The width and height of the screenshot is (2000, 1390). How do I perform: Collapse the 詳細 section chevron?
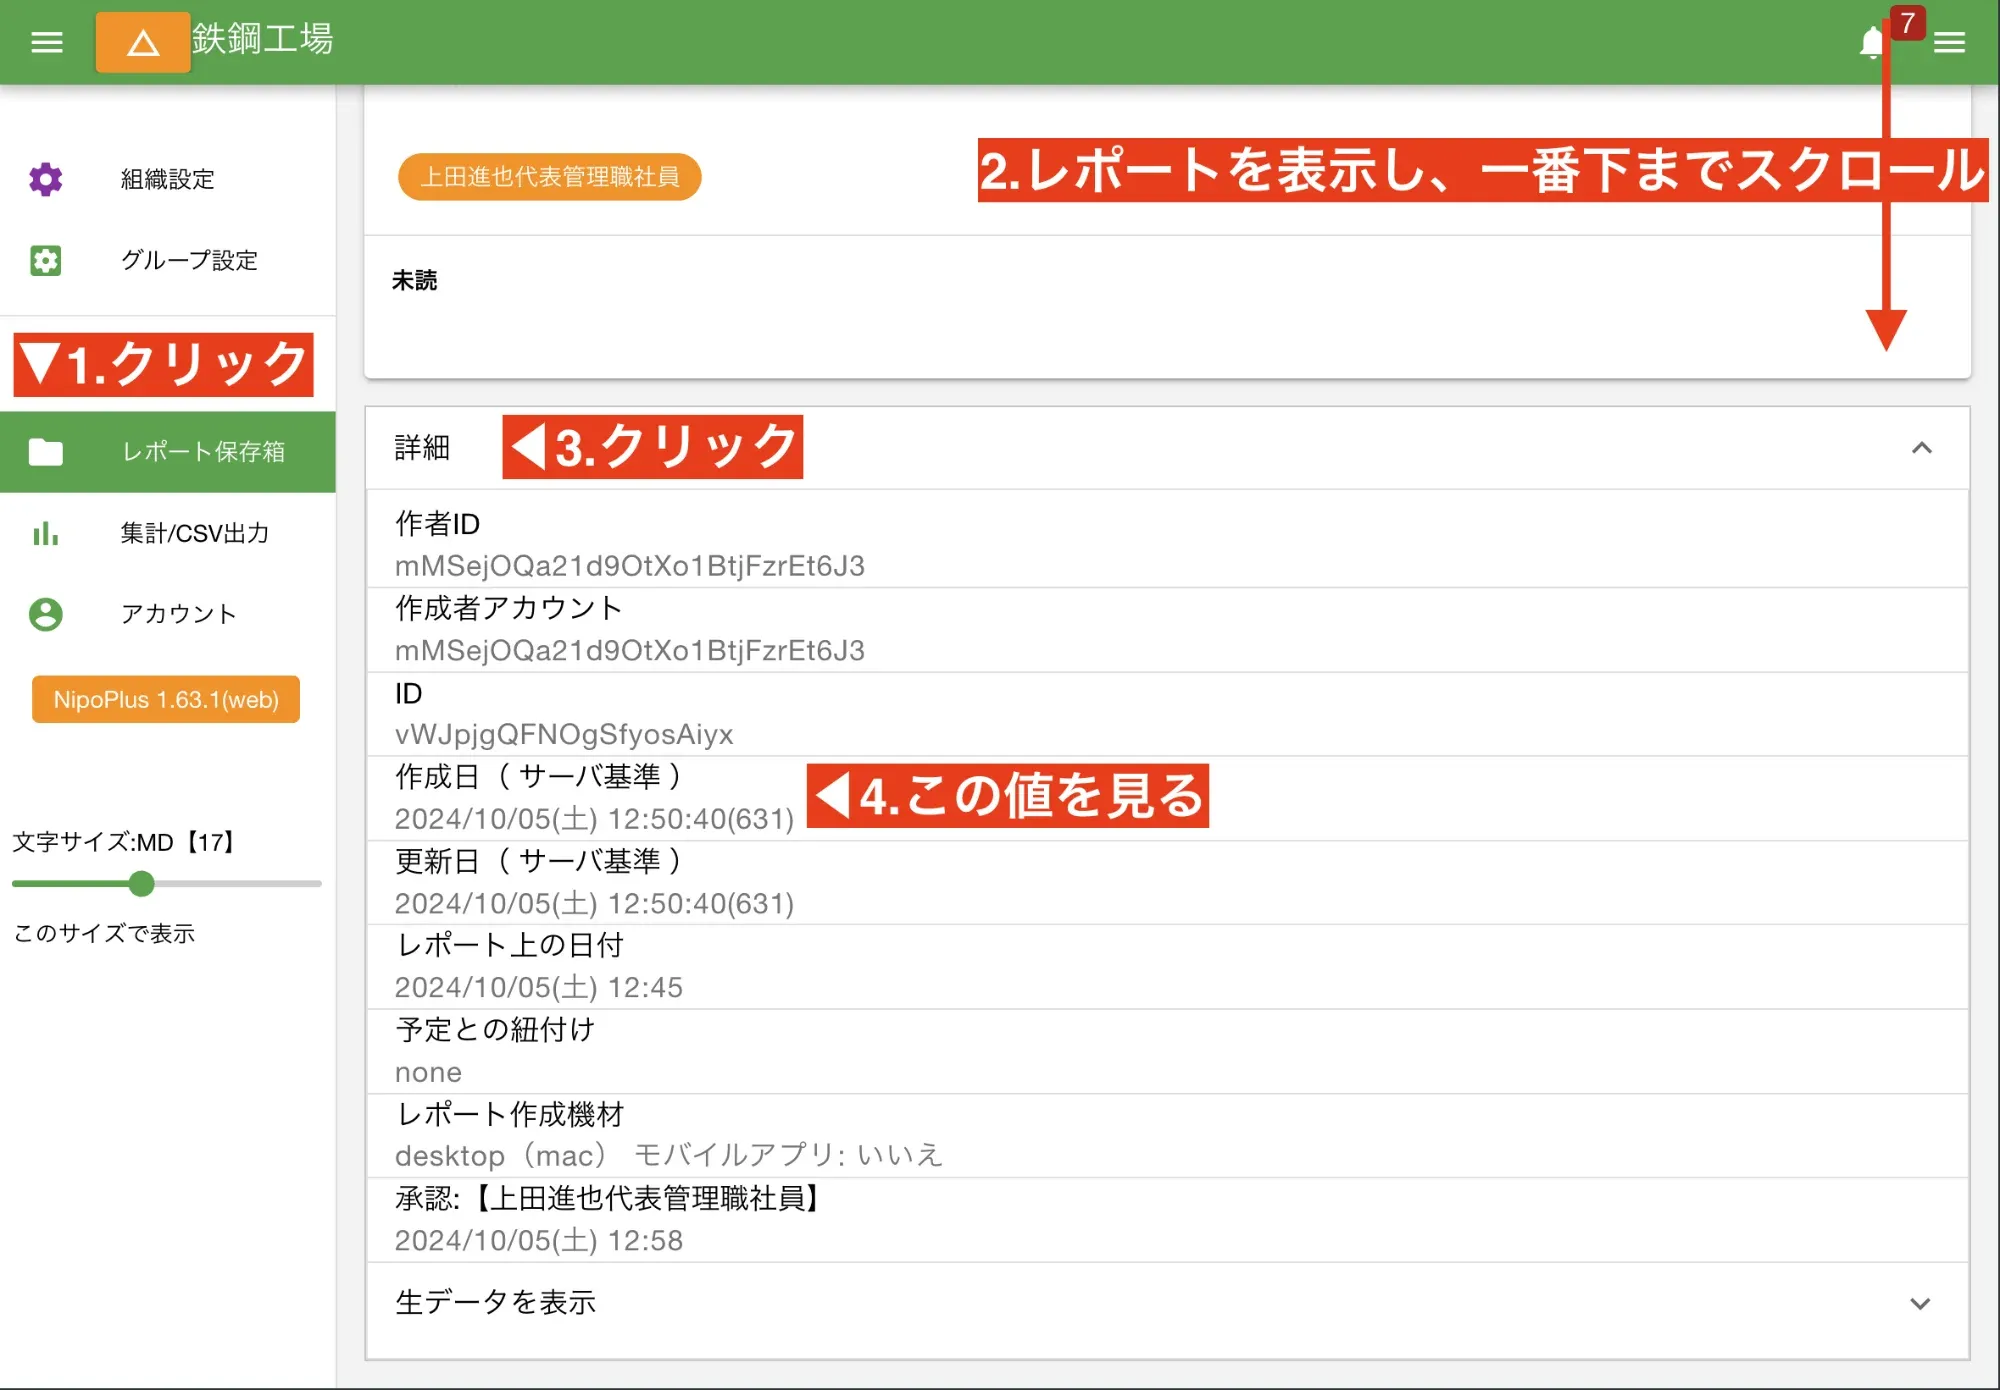[x=1919, y=448]
